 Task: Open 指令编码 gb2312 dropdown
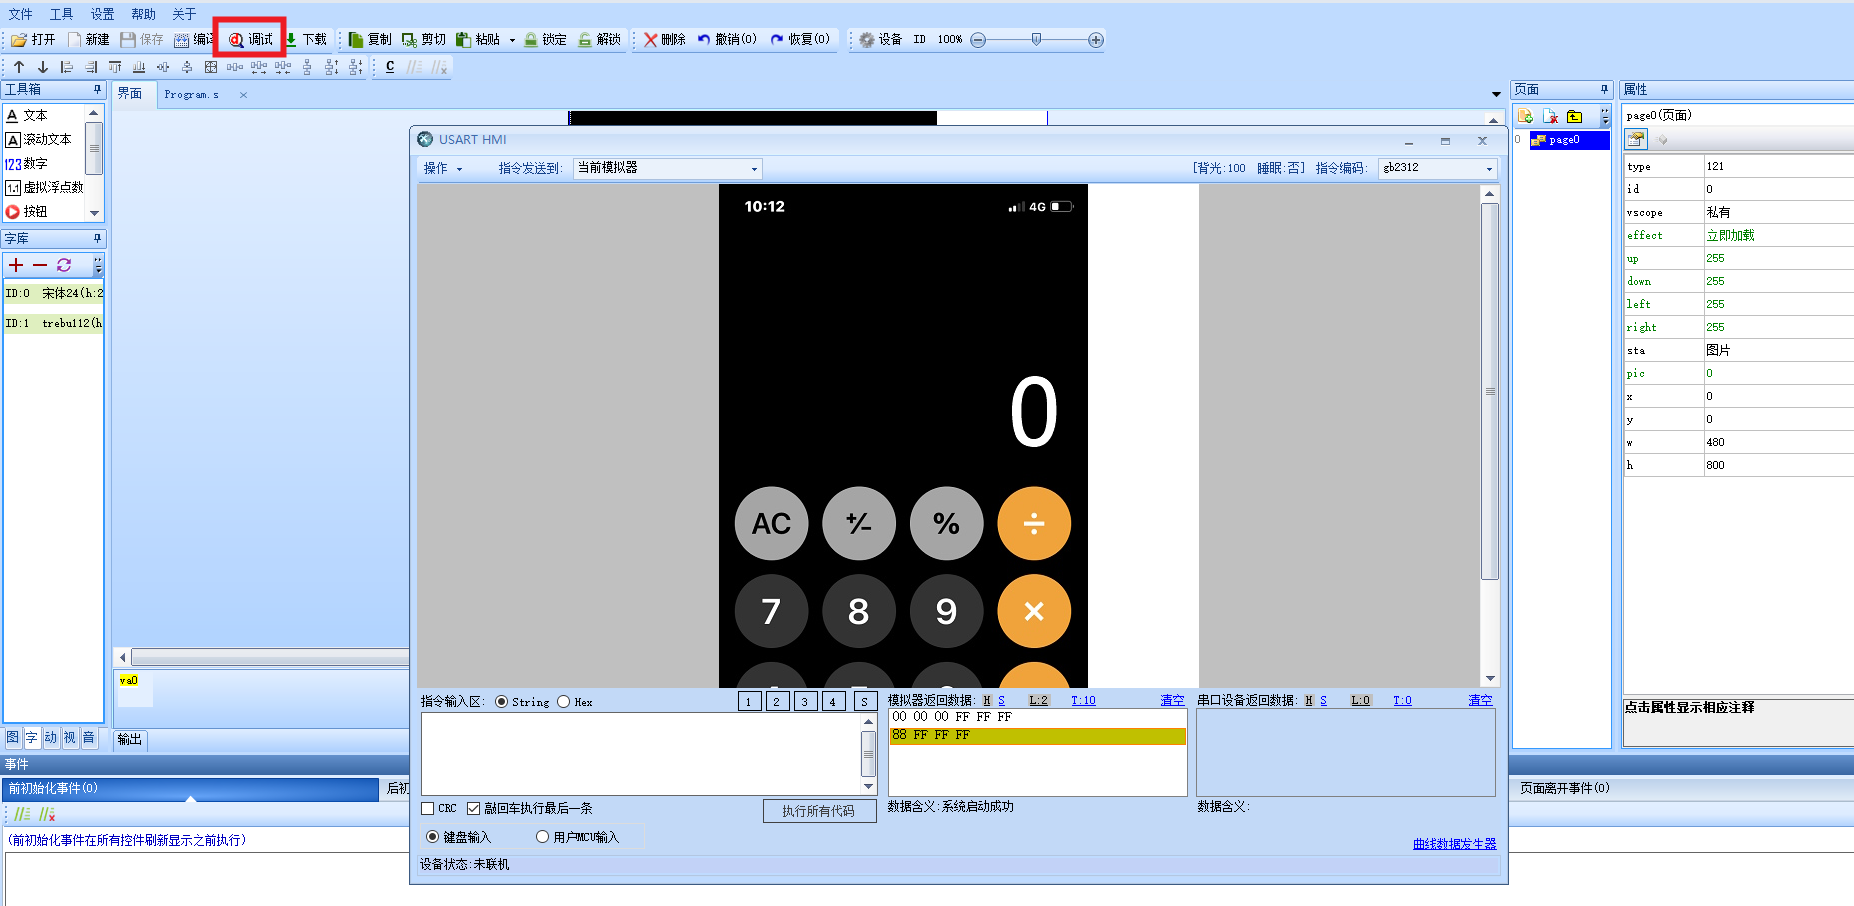(1438, 168)
